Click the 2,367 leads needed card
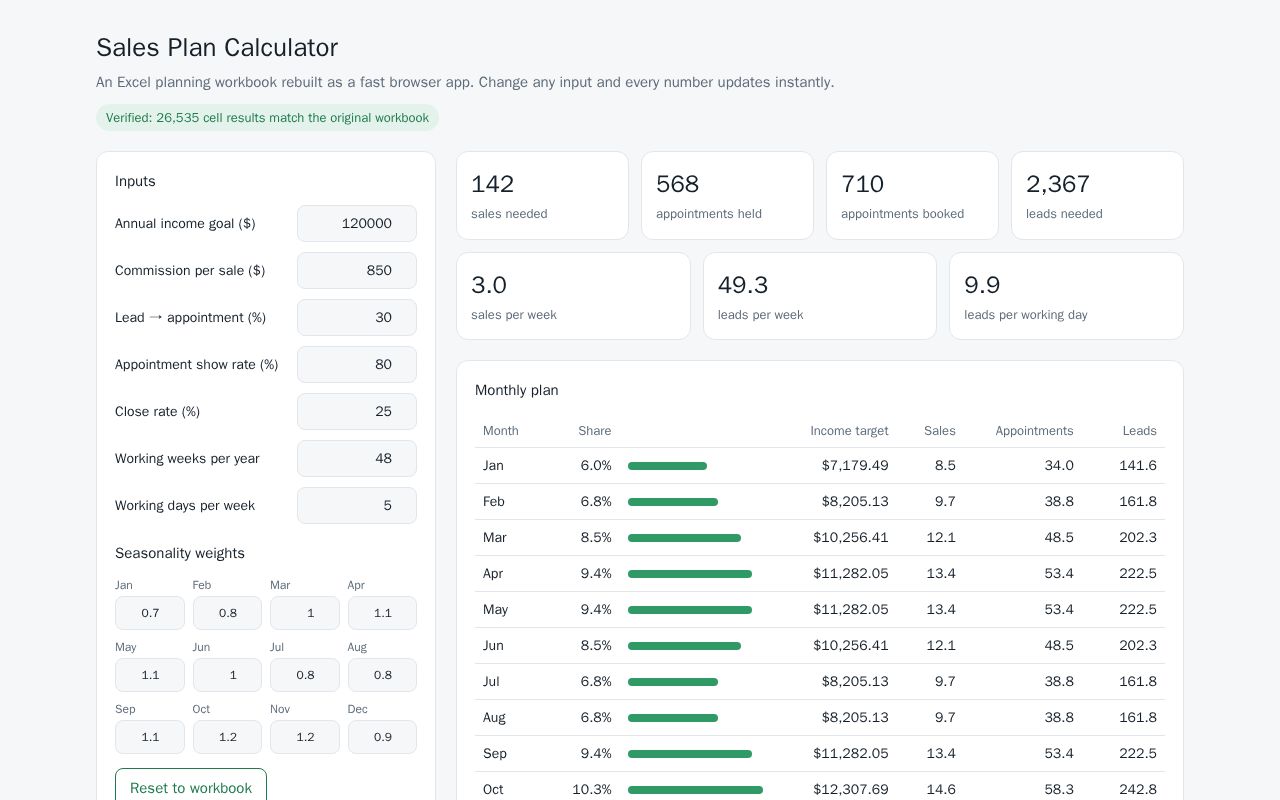1280x800 pixels. pyautogui.click(x=1097, y=196)
